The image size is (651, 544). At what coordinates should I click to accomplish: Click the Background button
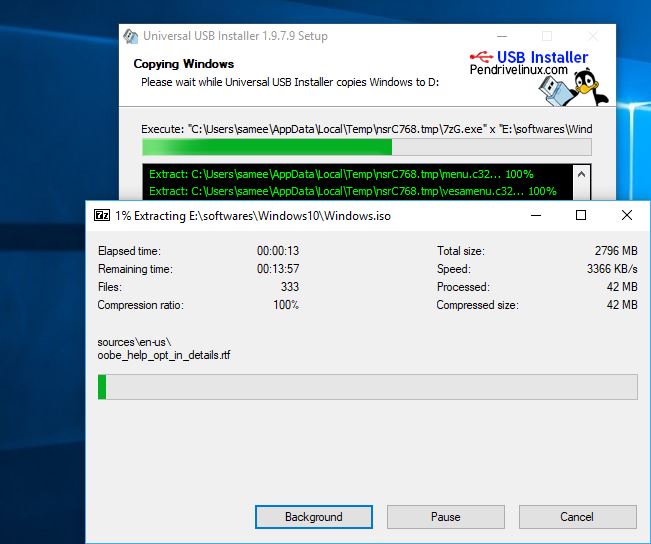(x=314, y=517)
